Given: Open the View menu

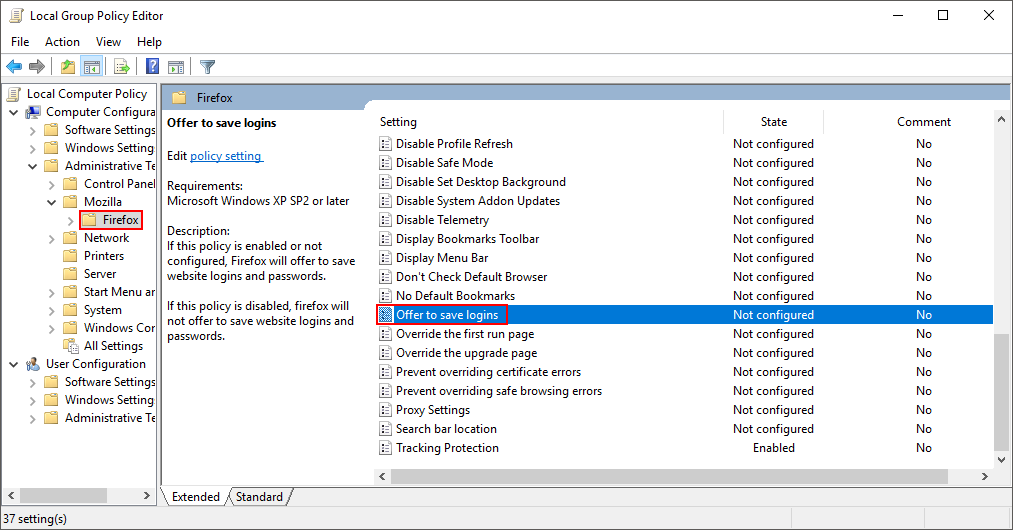Looking at the screenshot, I should [x=108, y=41].
